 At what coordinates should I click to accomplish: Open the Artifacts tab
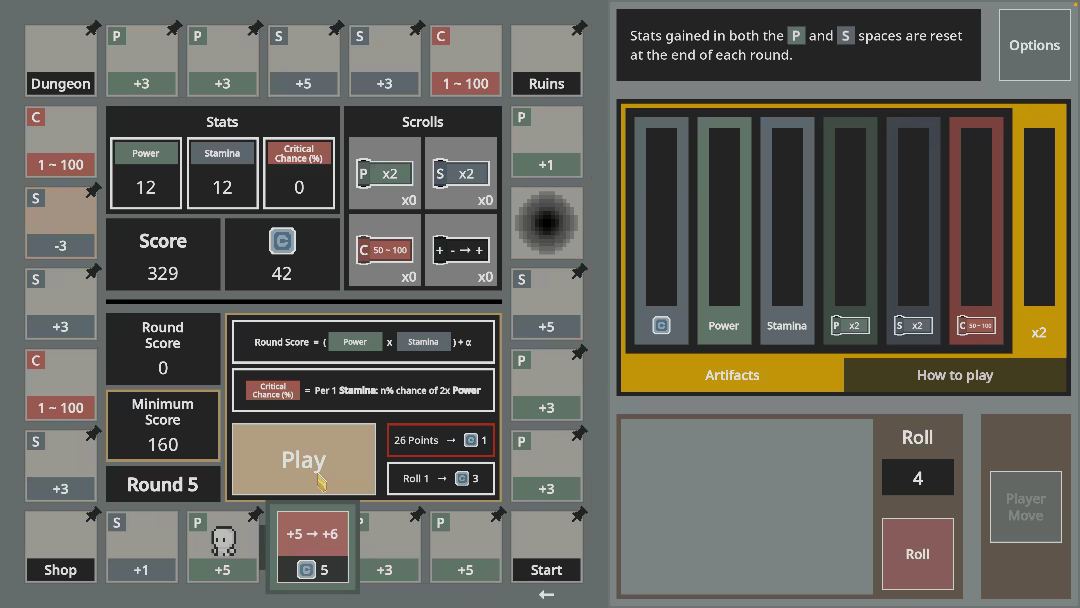[x=732, y=375]
